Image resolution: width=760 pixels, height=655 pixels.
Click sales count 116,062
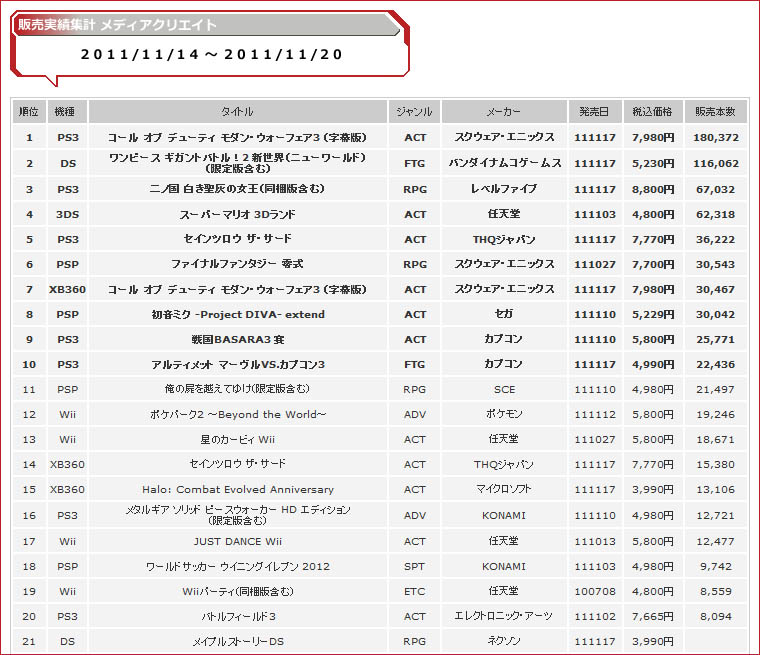[716, 164]
